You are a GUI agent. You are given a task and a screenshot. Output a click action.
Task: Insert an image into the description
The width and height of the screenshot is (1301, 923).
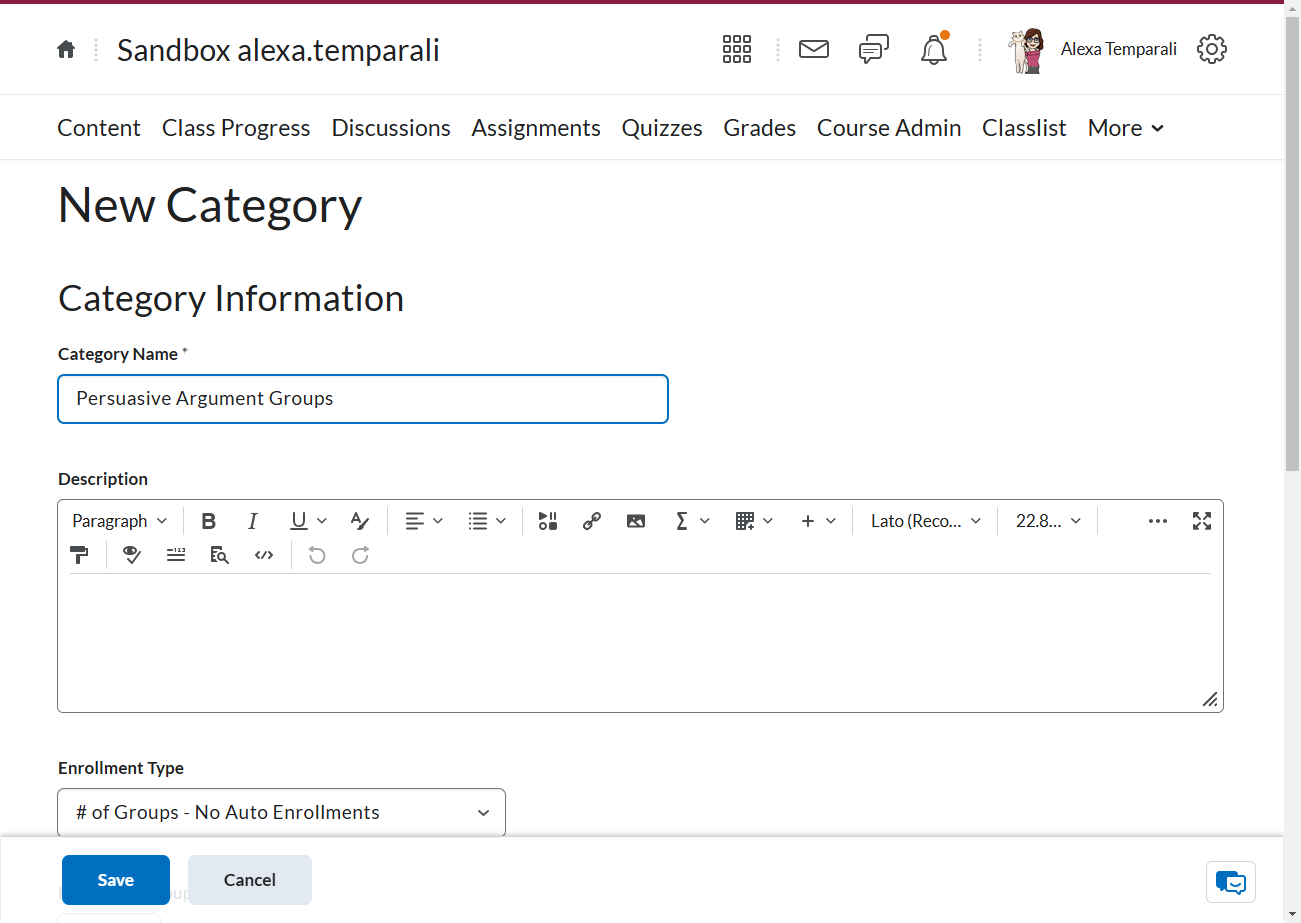[x=636, y=521]
